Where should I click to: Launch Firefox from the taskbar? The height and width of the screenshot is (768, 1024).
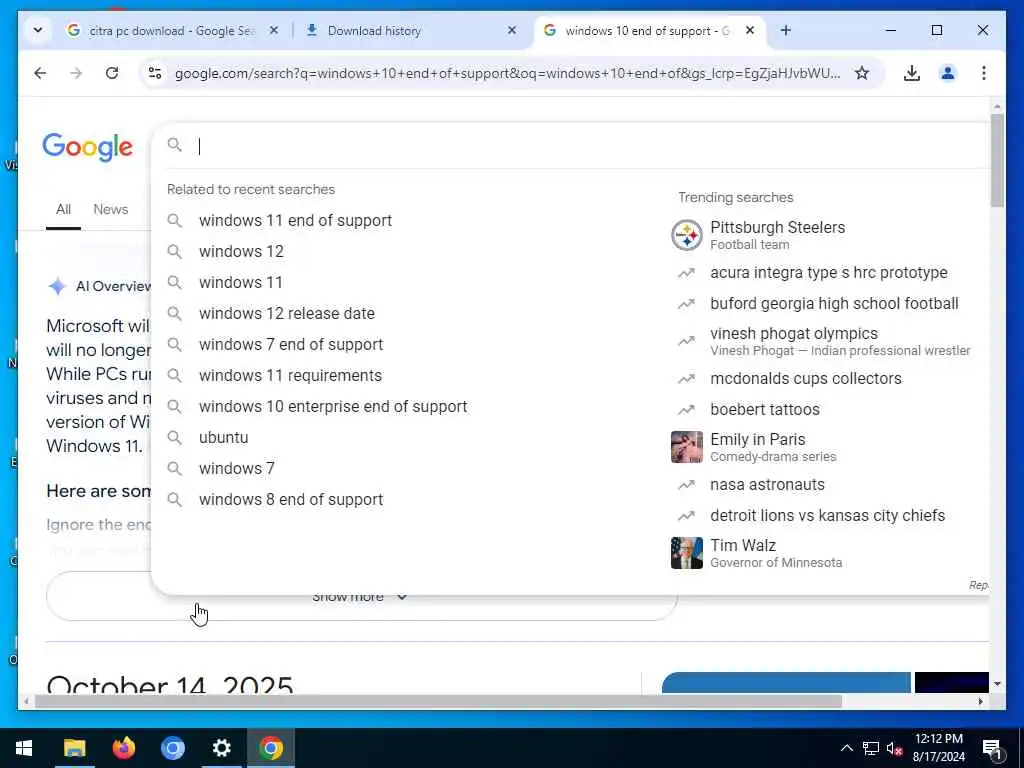click(x=123, y=748)
